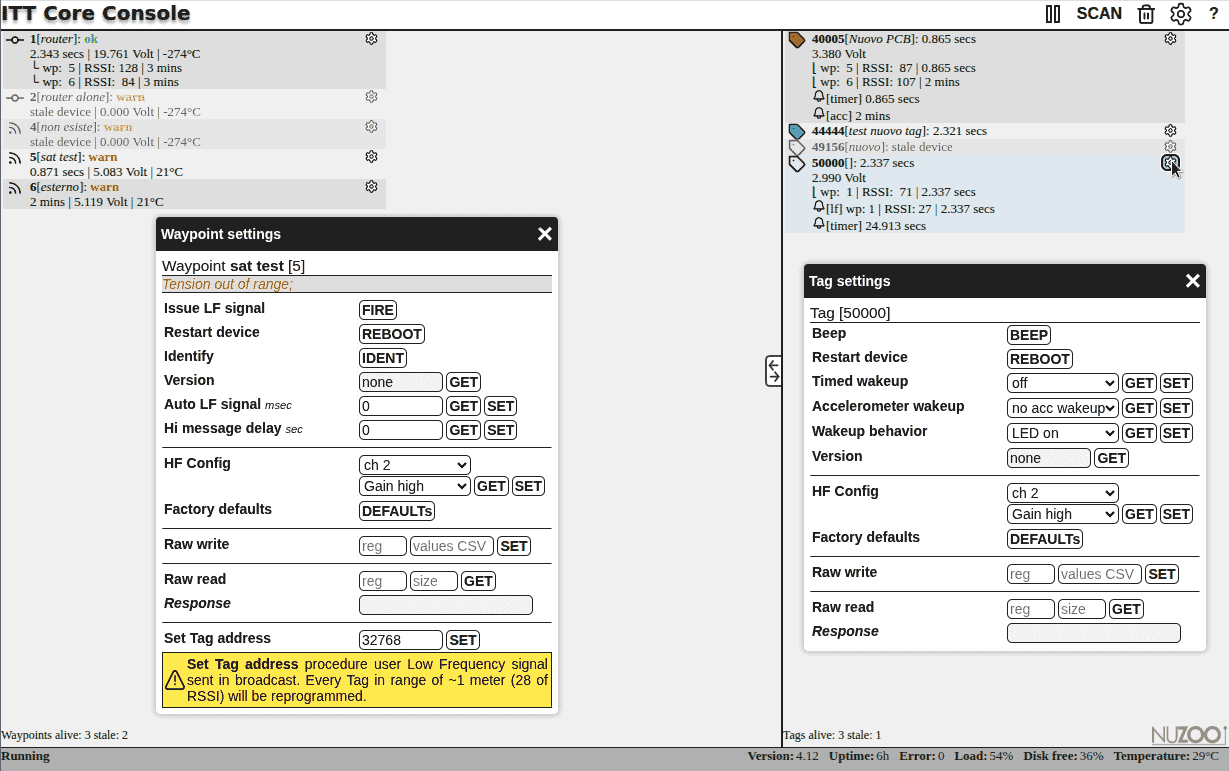Open Wakeup behavior LED on dropdown

pyautogui.click(x=1063, y=433)
